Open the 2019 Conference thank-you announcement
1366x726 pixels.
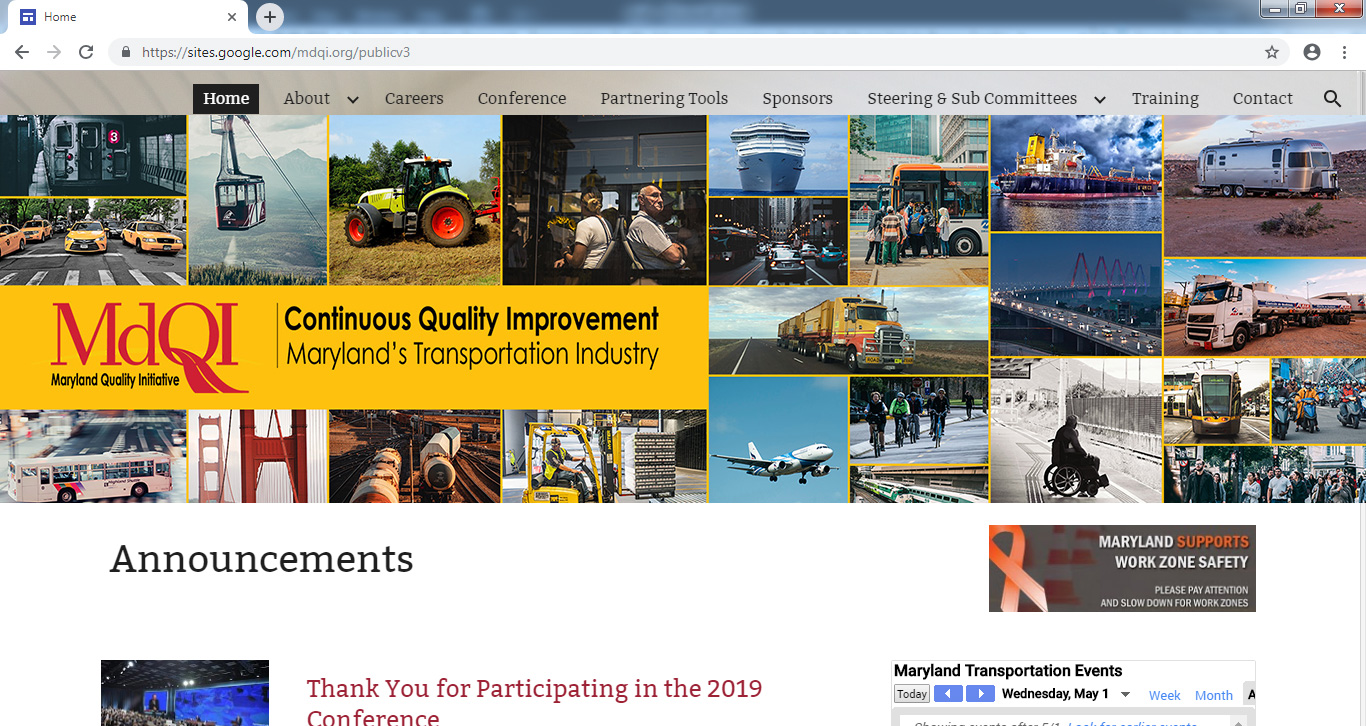pyautogui.click(x=534, y=702)
